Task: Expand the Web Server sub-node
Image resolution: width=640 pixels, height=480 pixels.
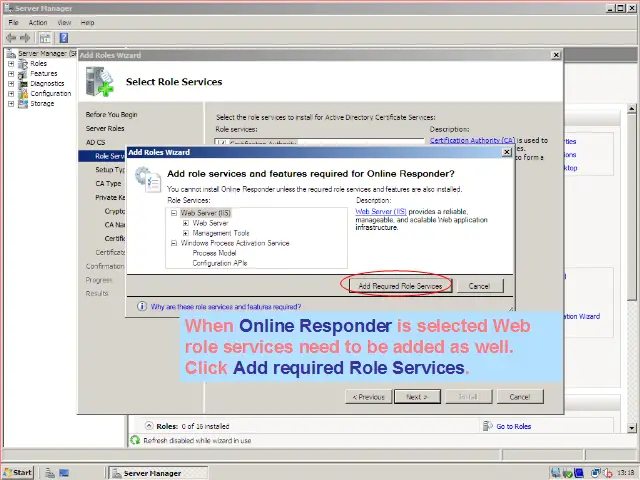Action: pyautogui.click(x=186, y=223)
